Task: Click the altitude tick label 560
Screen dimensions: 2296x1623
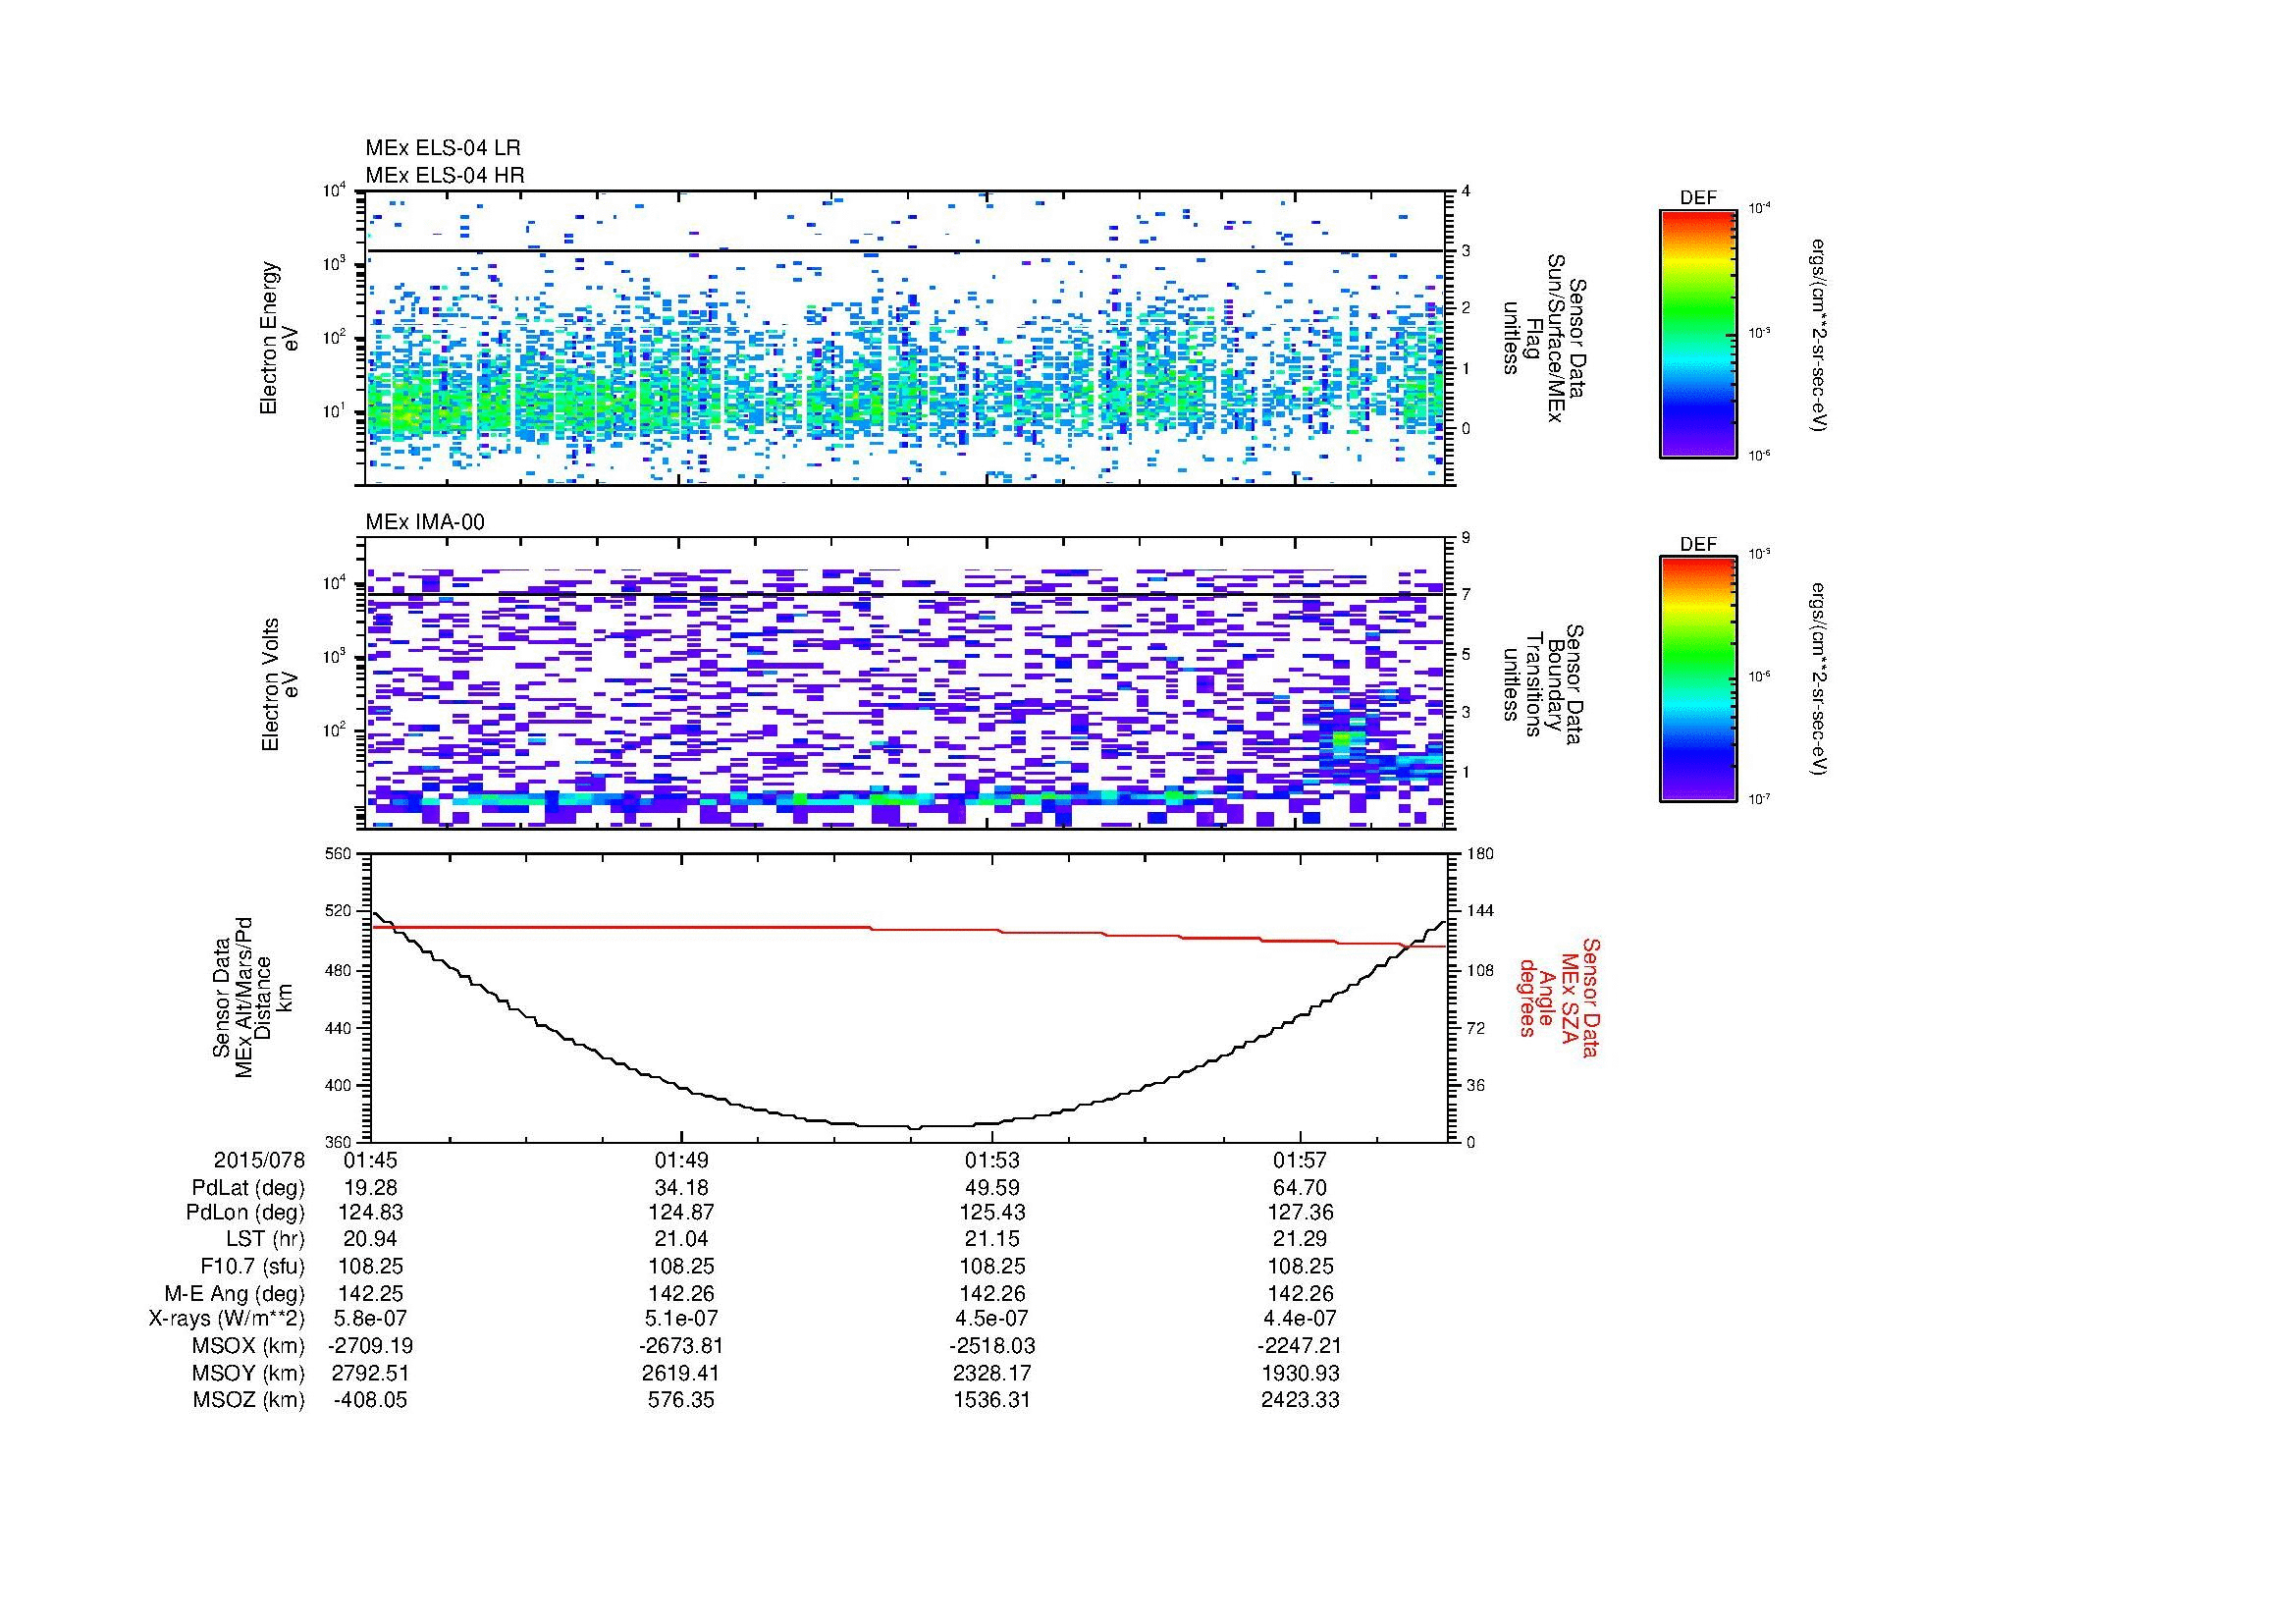Action: coord(338,853)
